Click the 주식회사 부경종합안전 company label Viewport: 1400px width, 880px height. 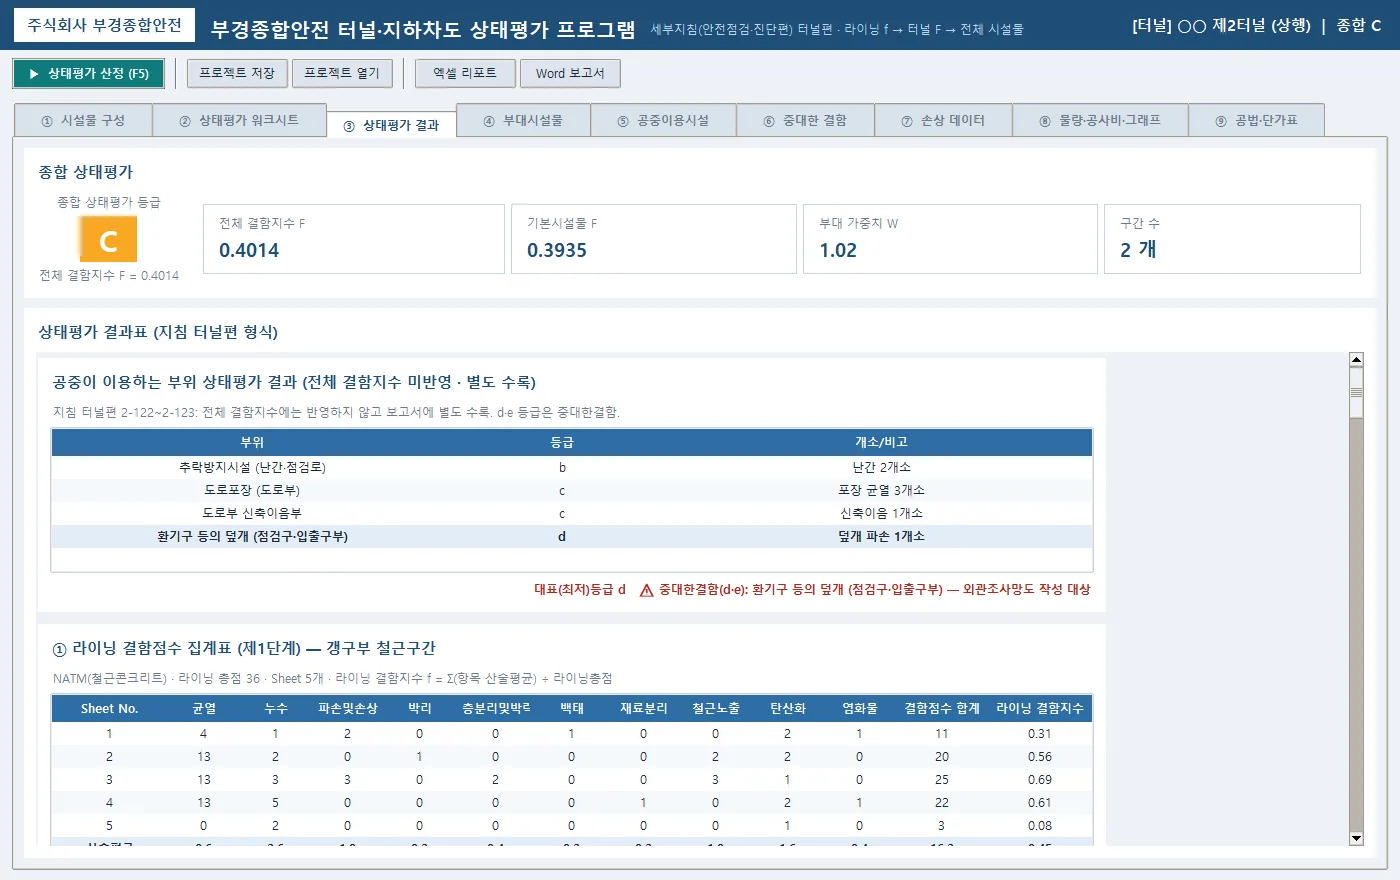tap(105, 25)
